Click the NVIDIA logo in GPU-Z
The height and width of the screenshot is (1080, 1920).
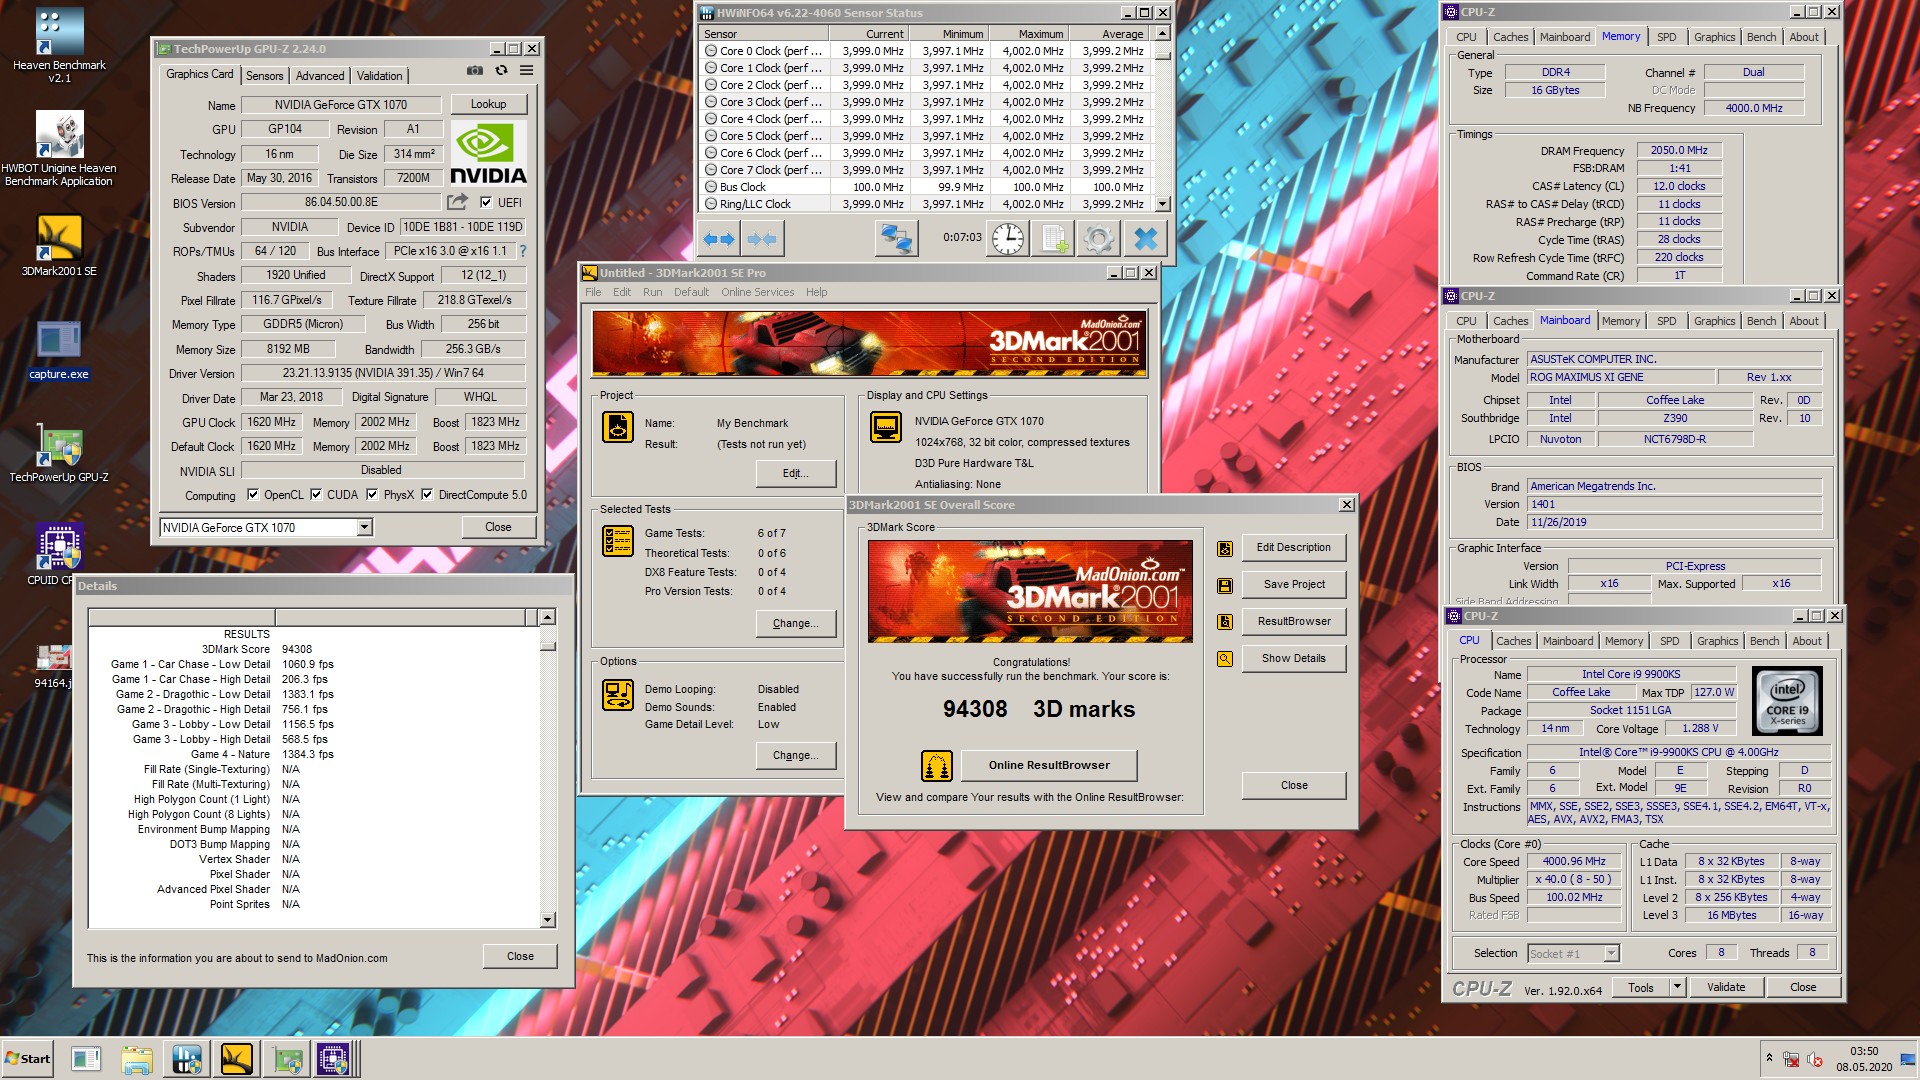(x=488, y=153)
